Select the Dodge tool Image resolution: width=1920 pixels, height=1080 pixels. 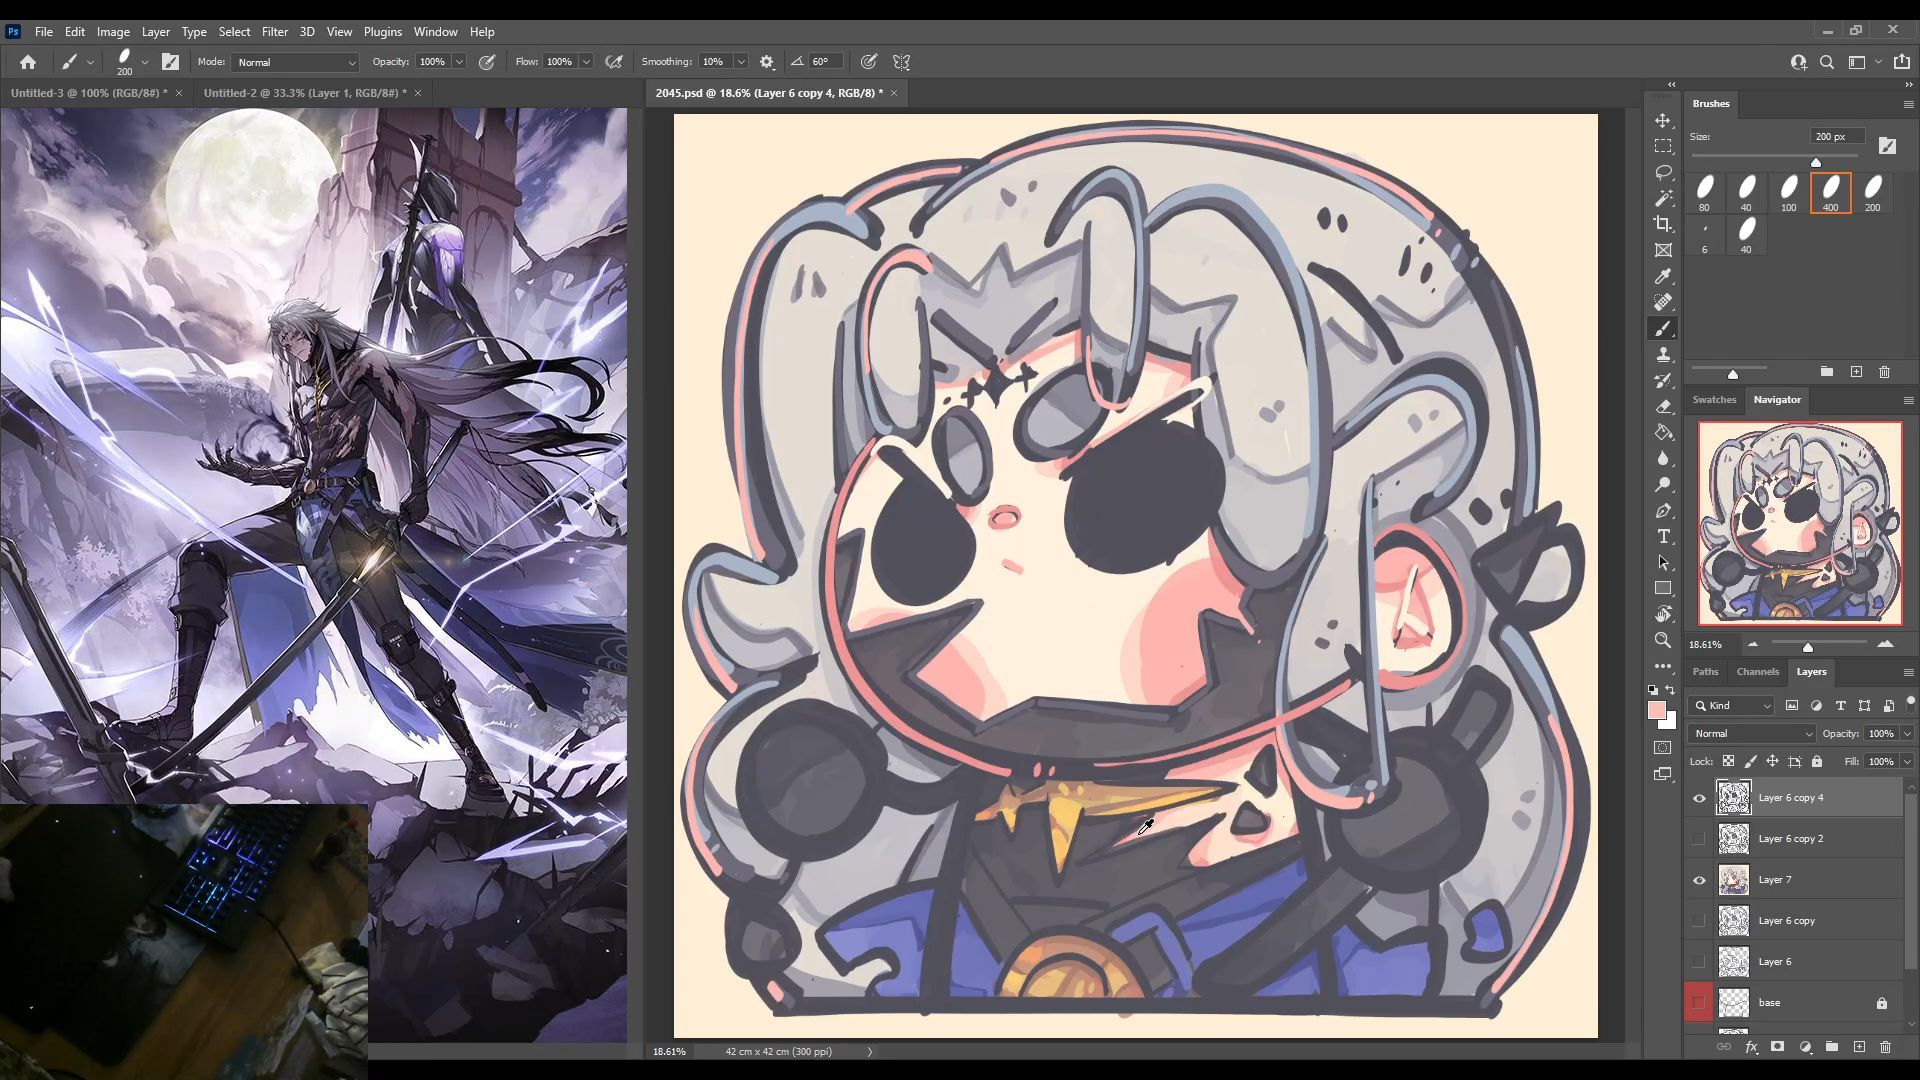pyautogui.click(x=1663, y=485)
